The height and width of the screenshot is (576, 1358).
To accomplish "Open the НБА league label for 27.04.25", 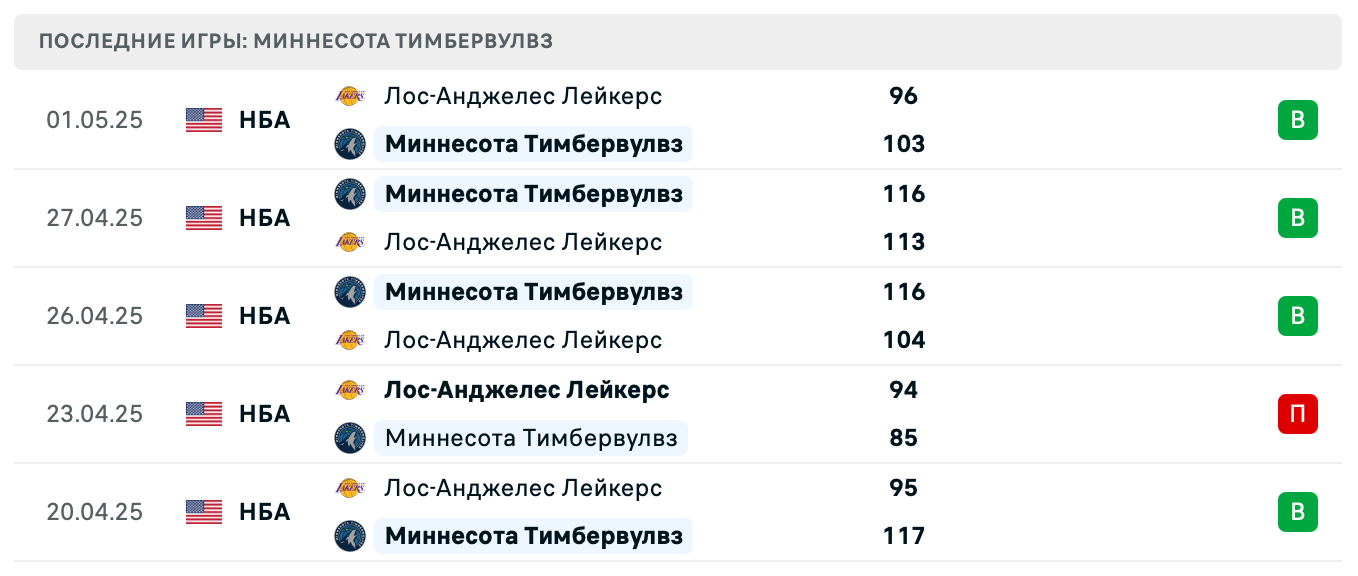I will [x=264, y=218].
